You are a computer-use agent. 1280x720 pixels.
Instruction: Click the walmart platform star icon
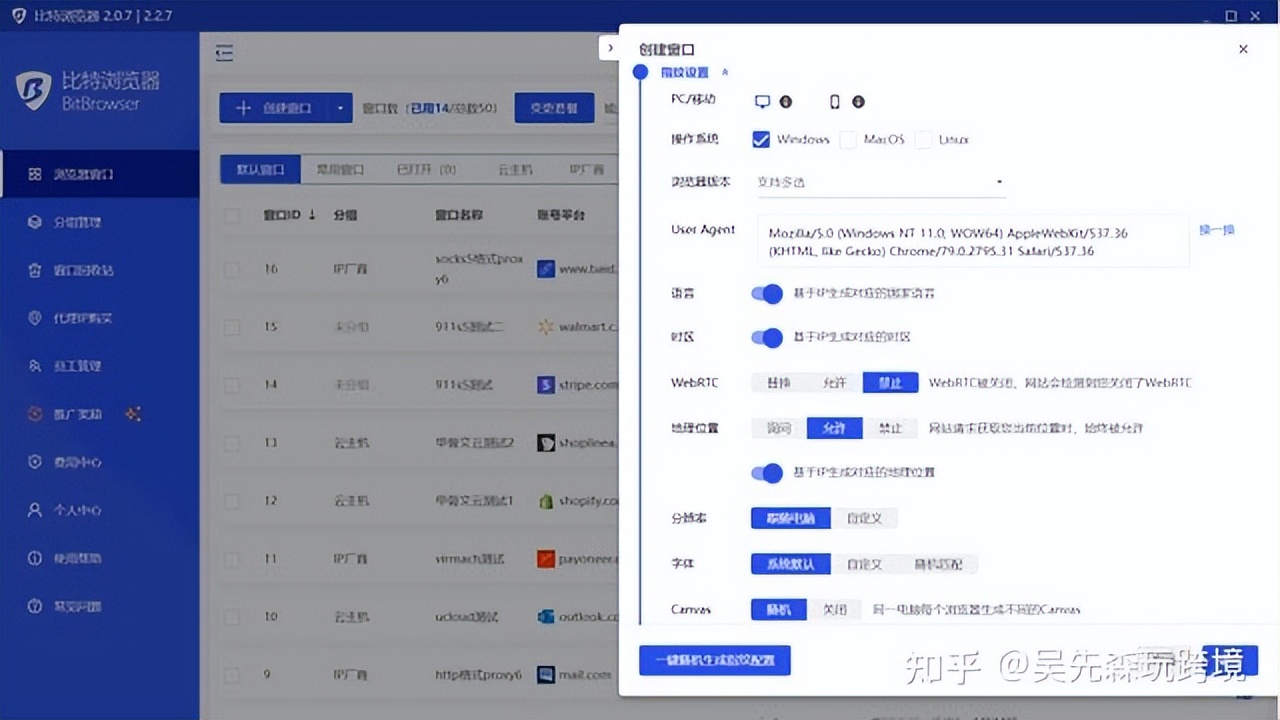click(x=546, y=327)
